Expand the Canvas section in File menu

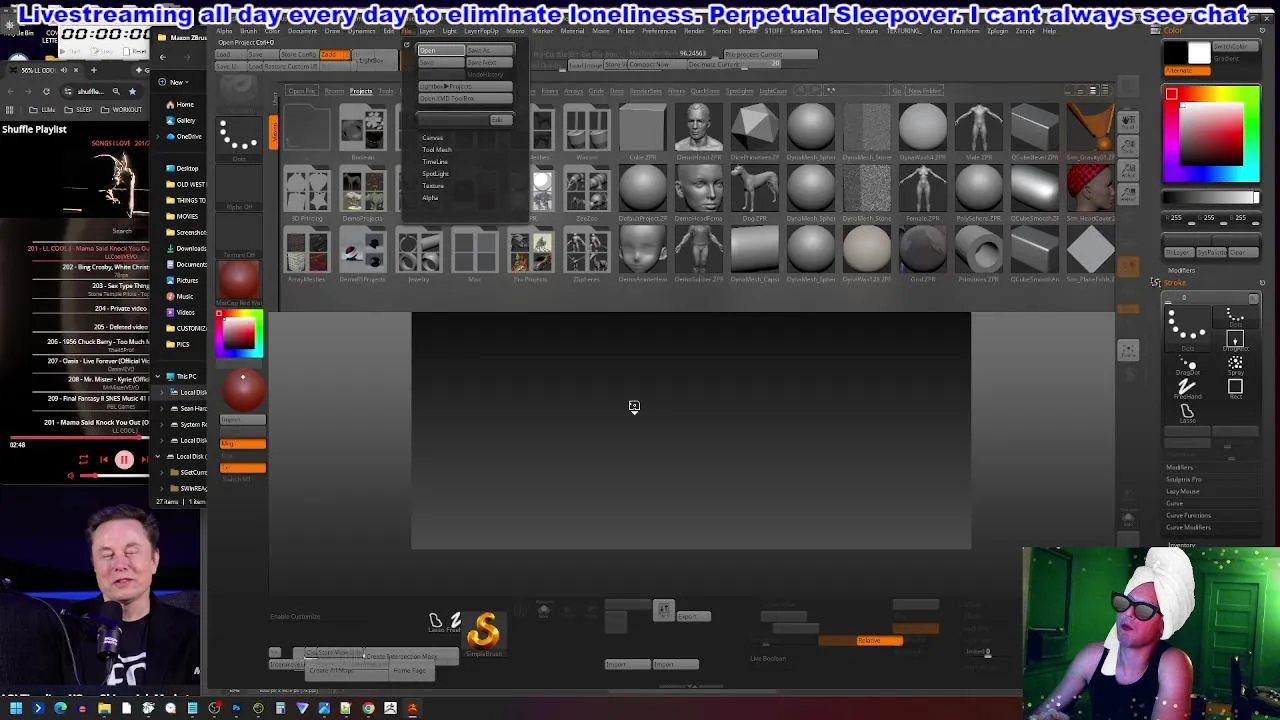(x=432, y=138)
